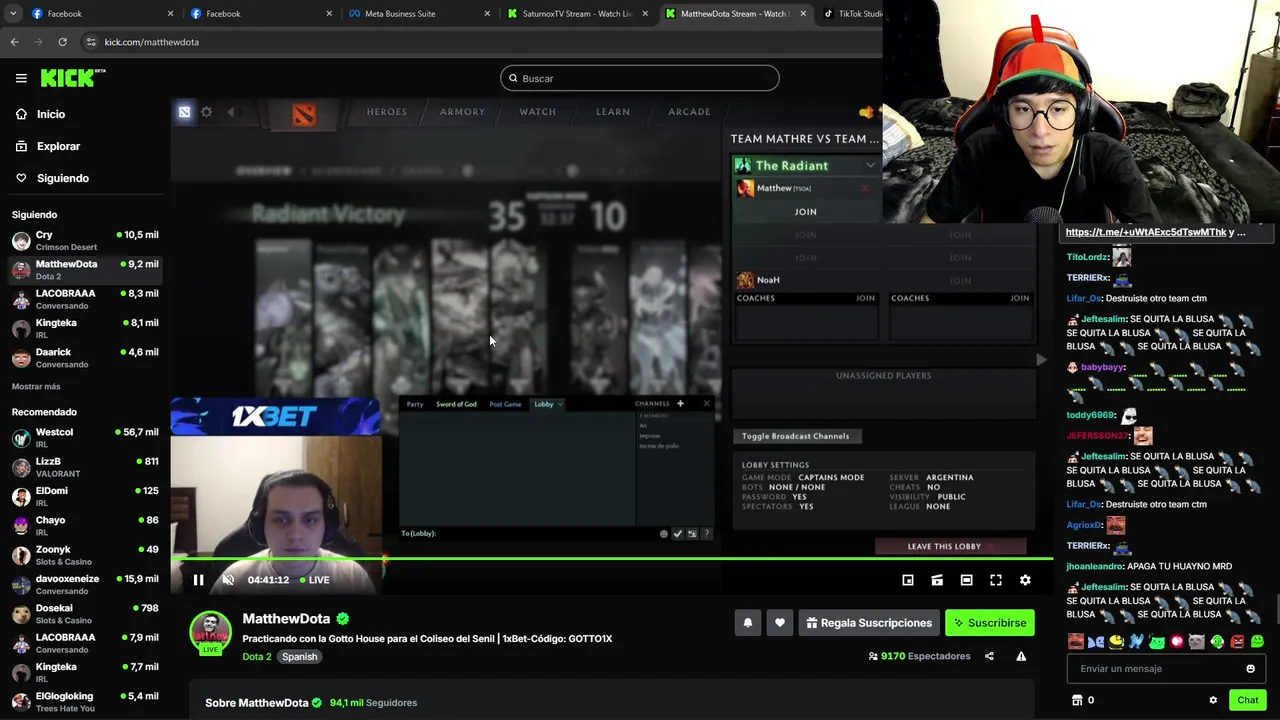Screen dimensions: 1280x720
Task: Click the yellow bee emote quick-pick
Action: click(1116, 642)
